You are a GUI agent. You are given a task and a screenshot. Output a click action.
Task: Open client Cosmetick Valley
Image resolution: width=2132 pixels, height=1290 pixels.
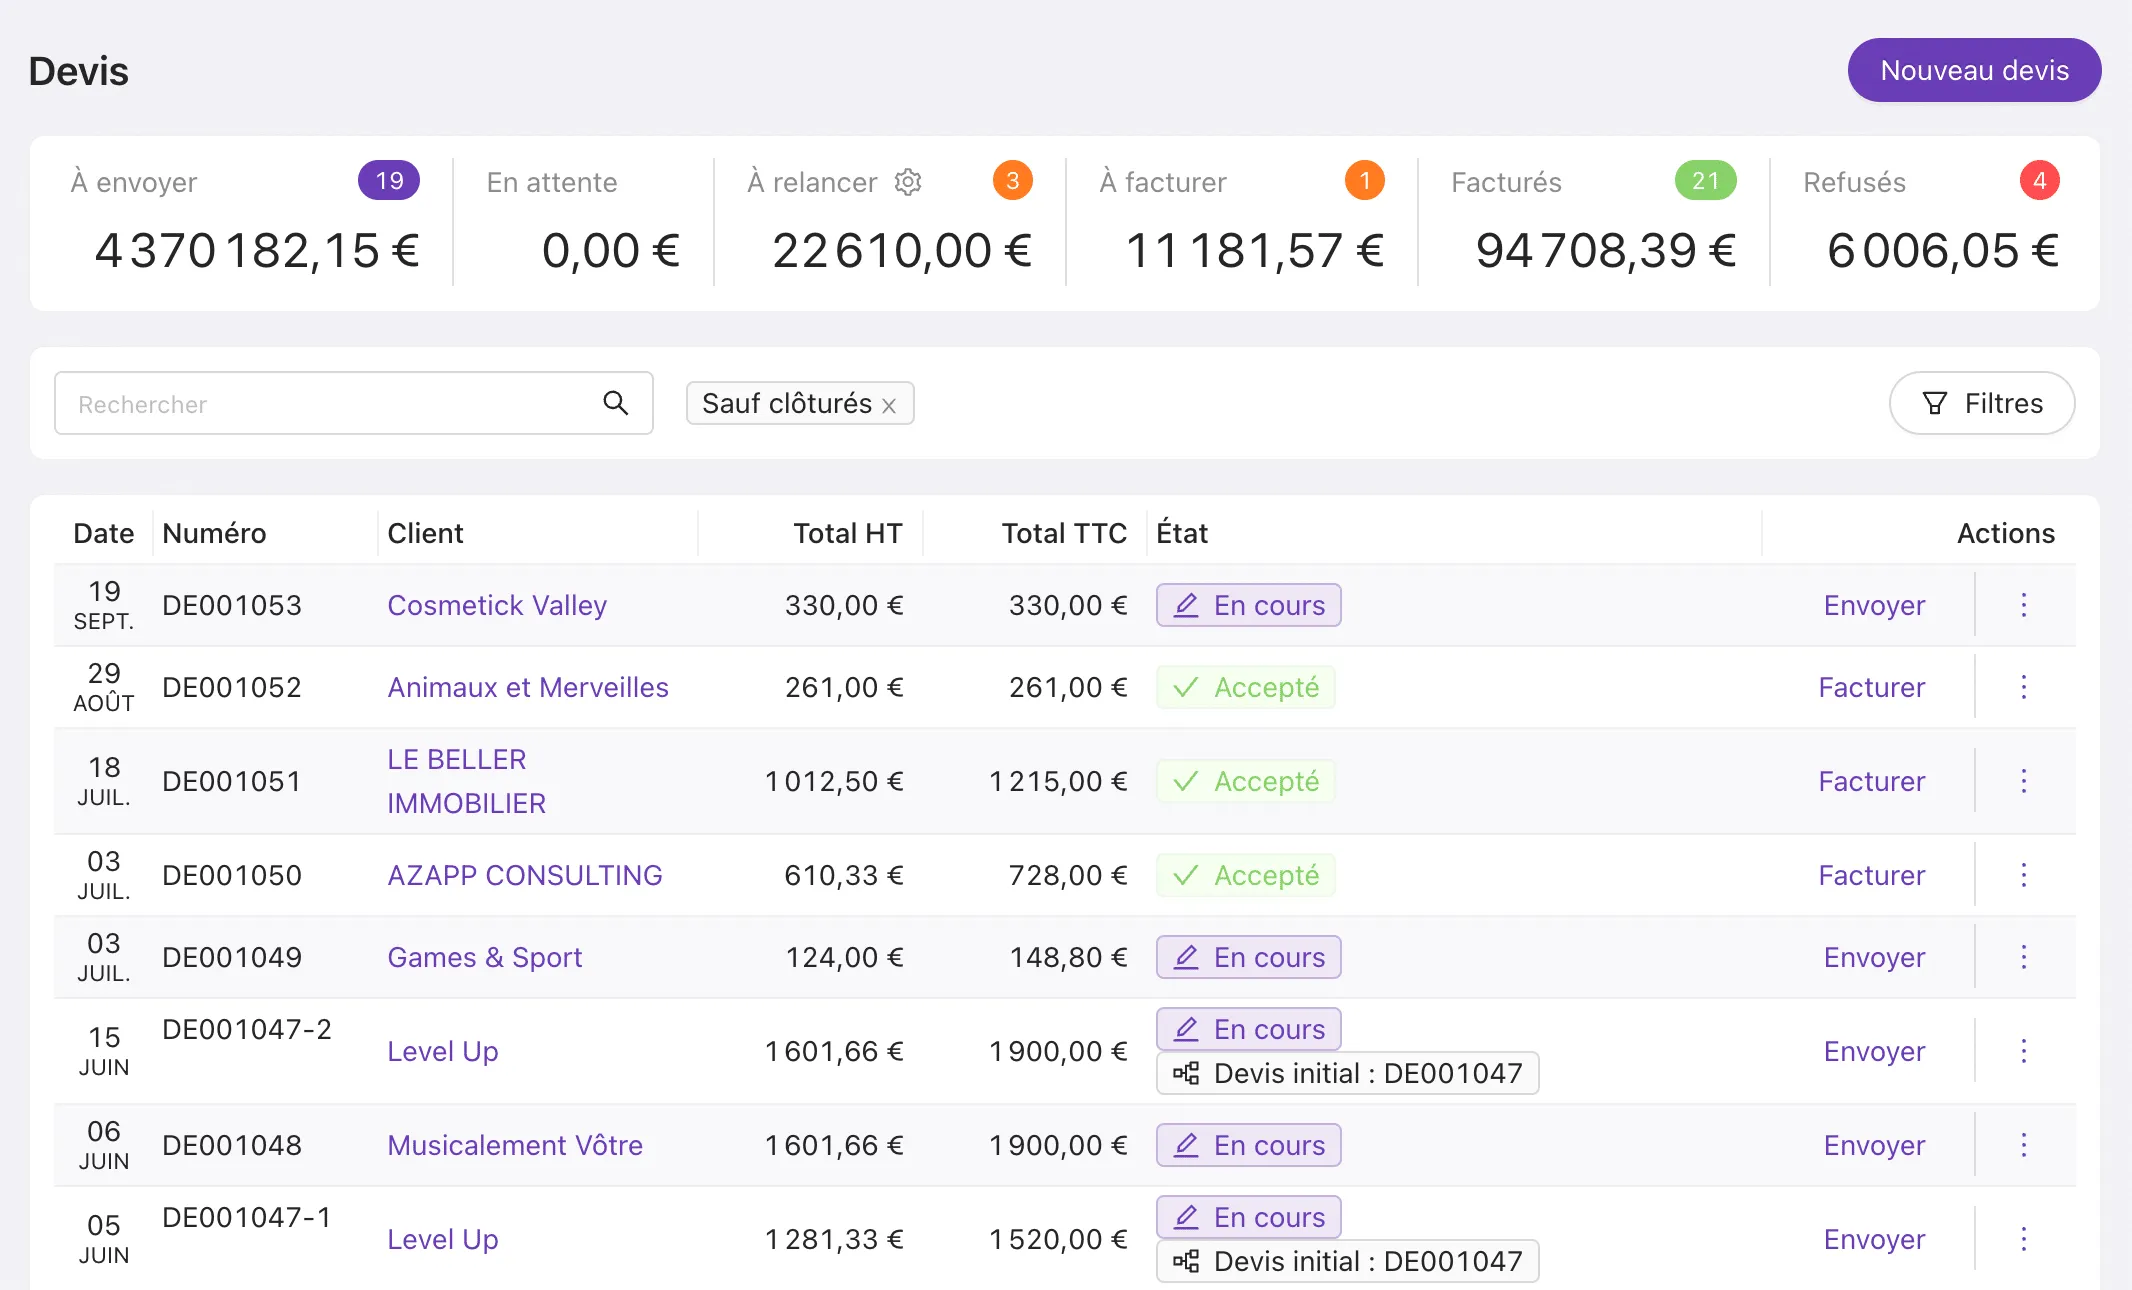coord(497,605)
